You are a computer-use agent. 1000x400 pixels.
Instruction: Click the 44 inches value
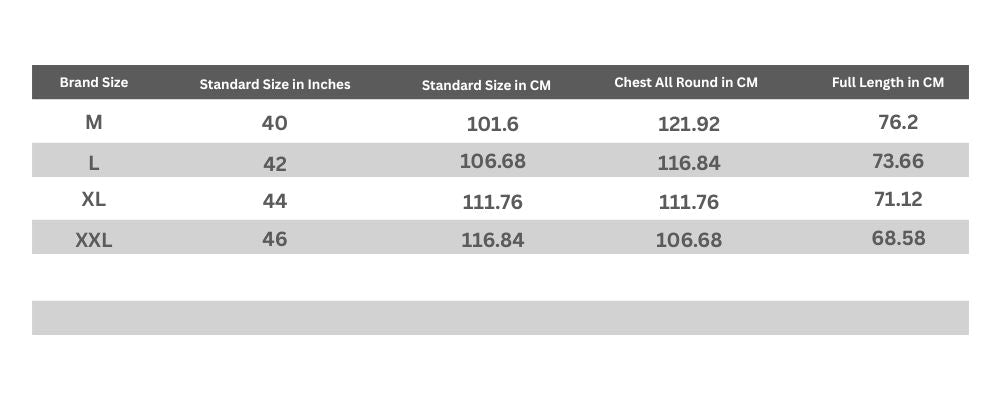tap(275, 201)
